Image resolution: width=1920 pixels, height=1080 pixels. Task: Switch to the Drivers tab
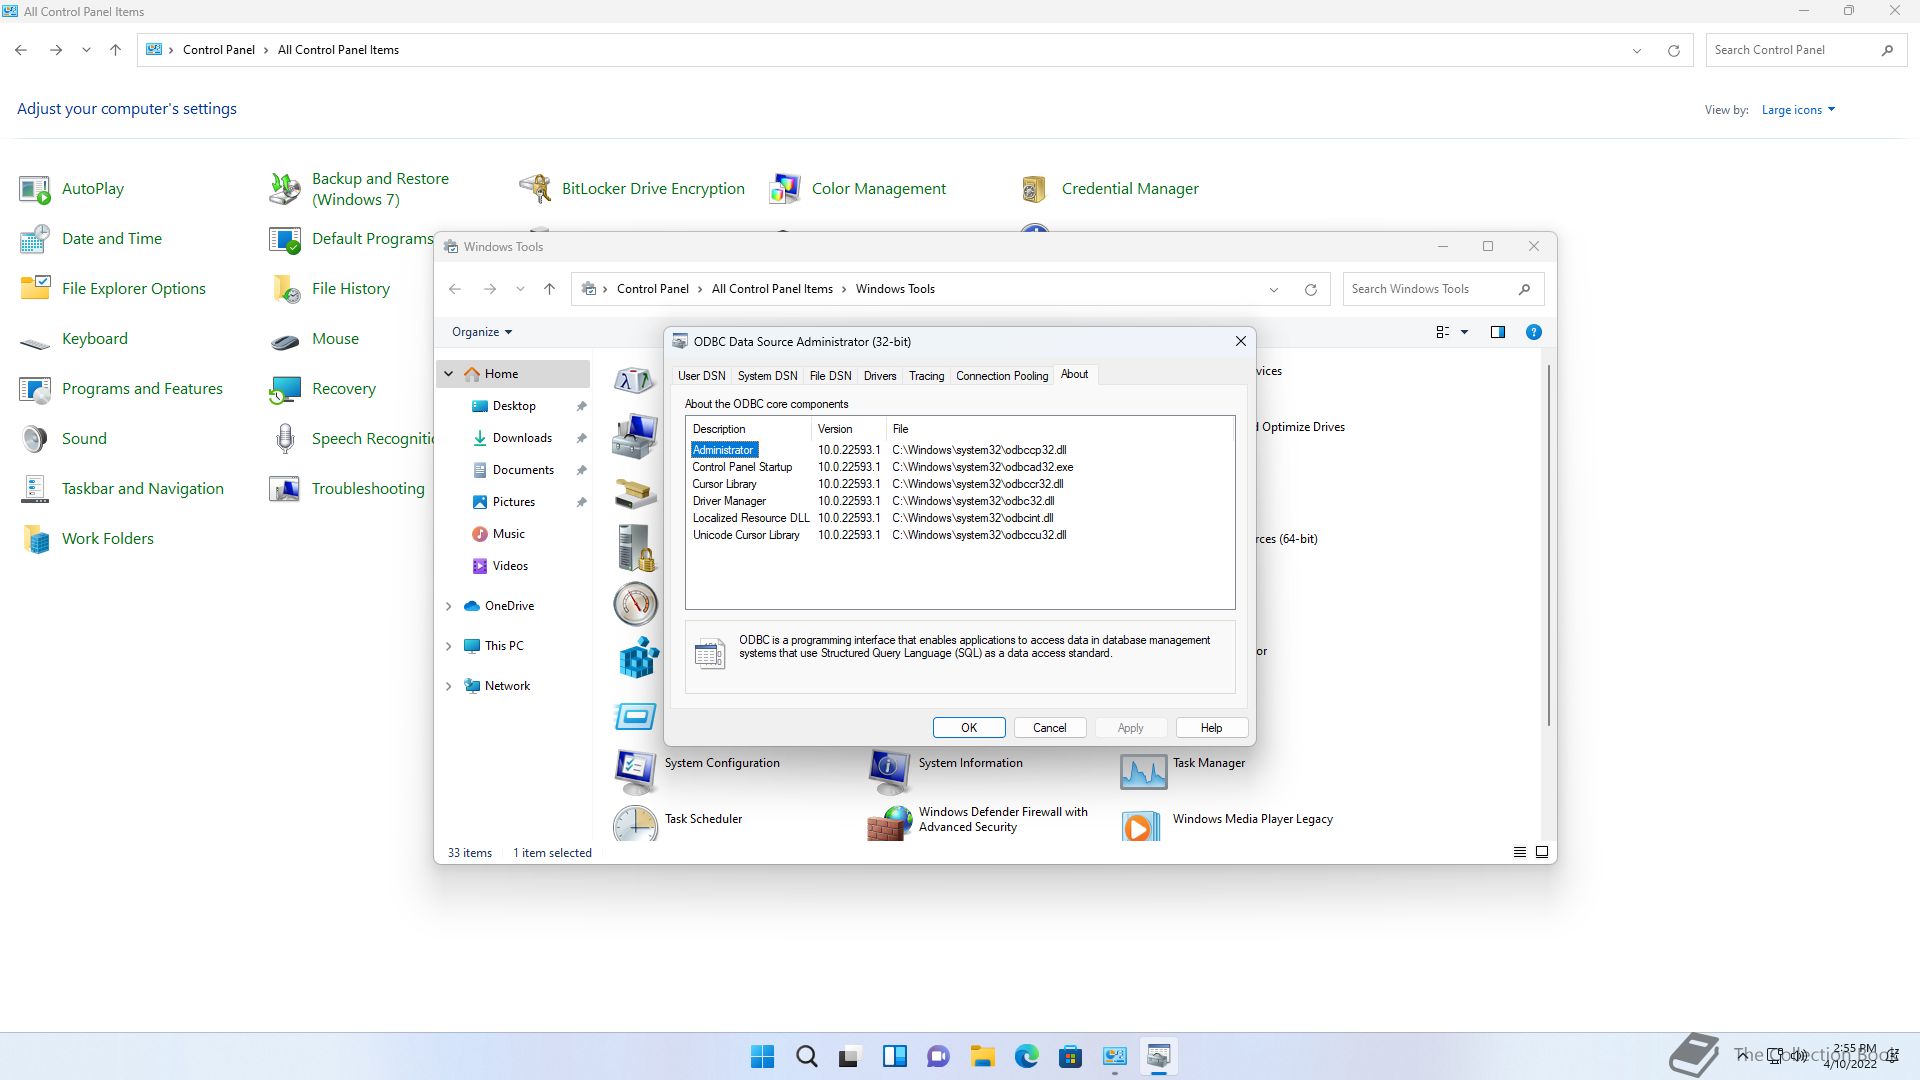pos(879,376)
